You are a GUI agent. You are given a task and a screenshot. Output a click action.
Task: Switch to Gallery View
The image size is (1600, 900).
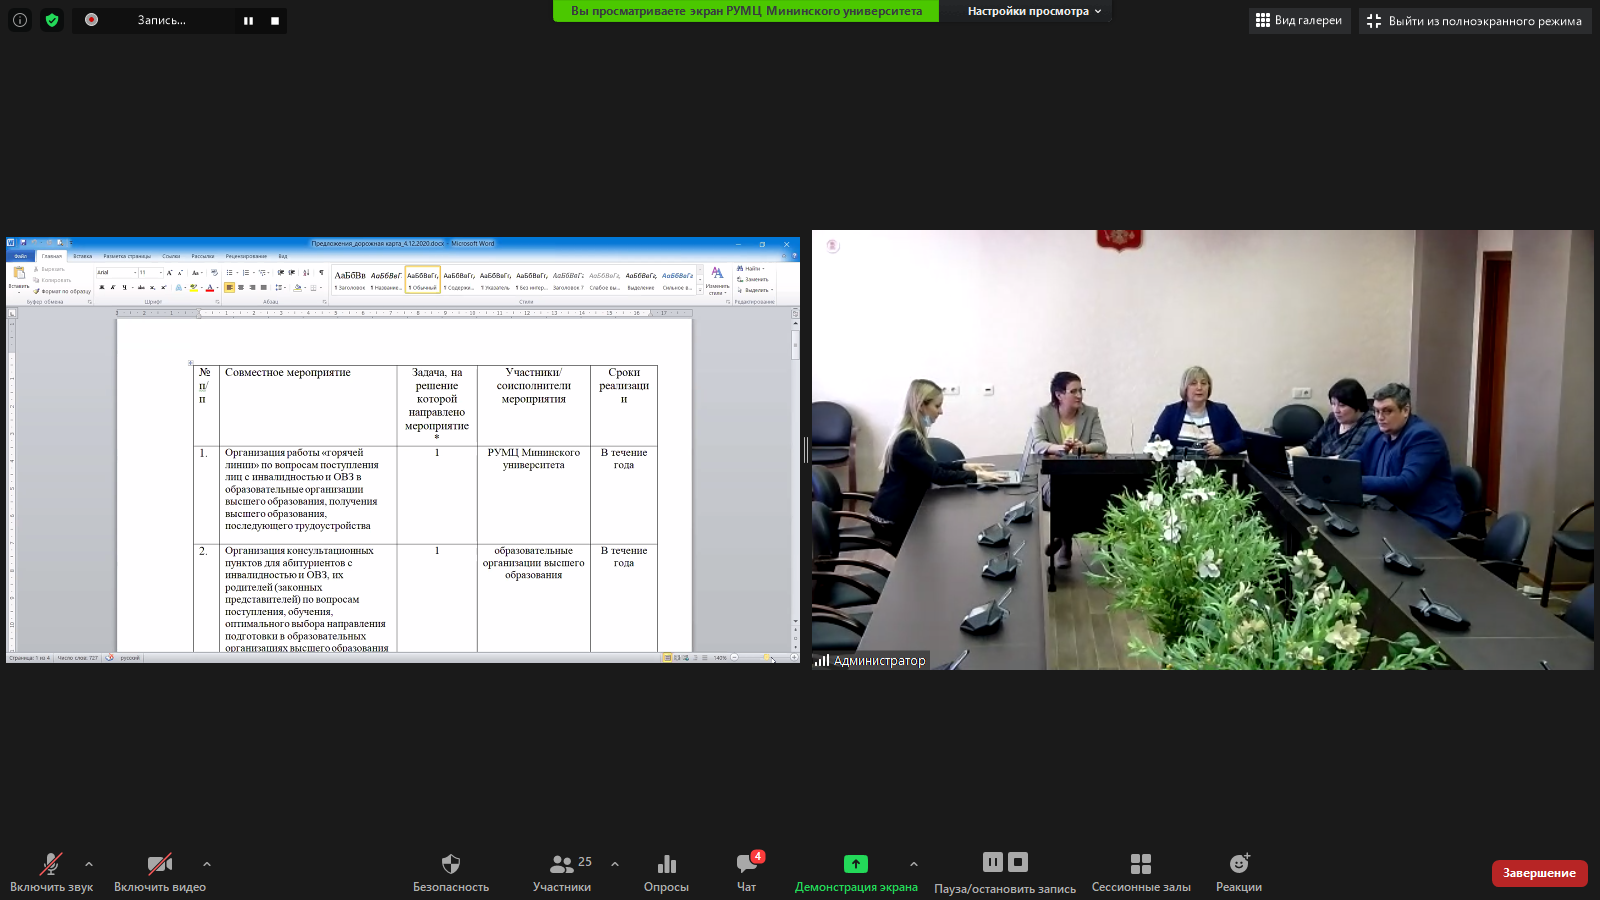pyautogui.click(x=1299, y=21)
